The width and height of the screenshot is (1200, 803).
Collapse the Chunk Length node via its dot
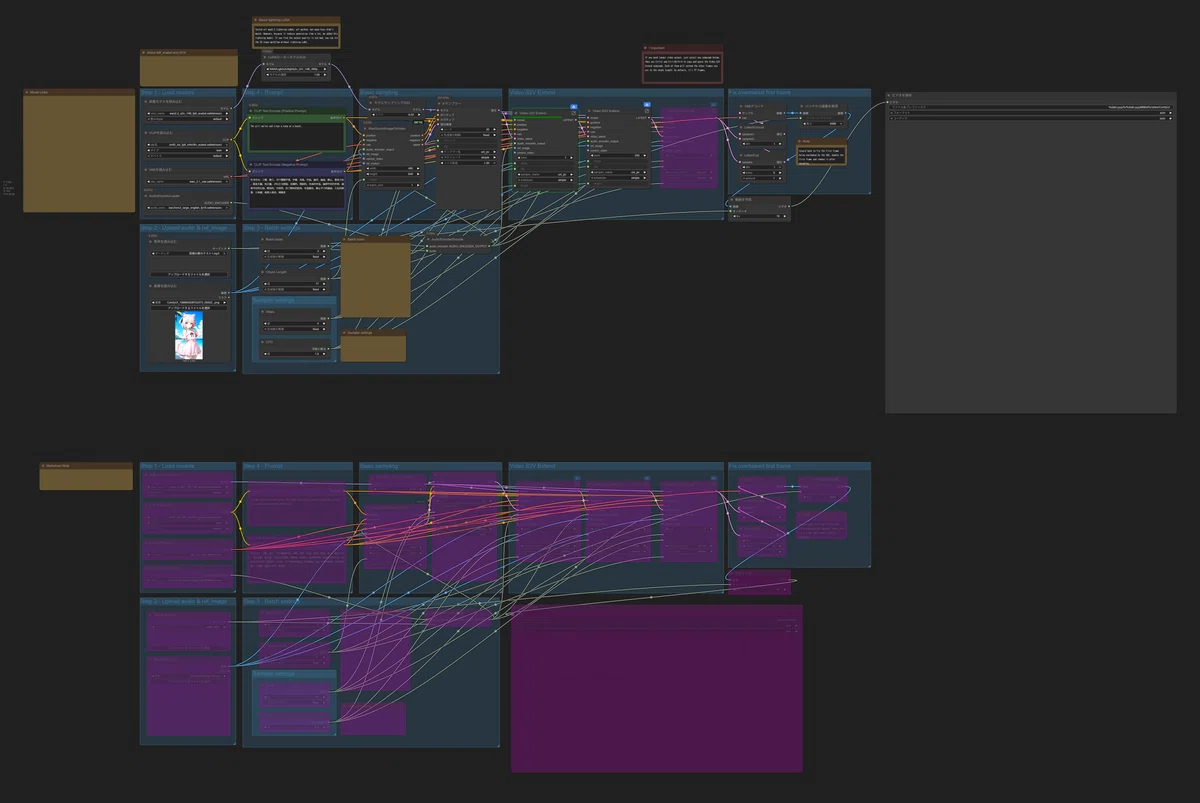click(262, 272)
